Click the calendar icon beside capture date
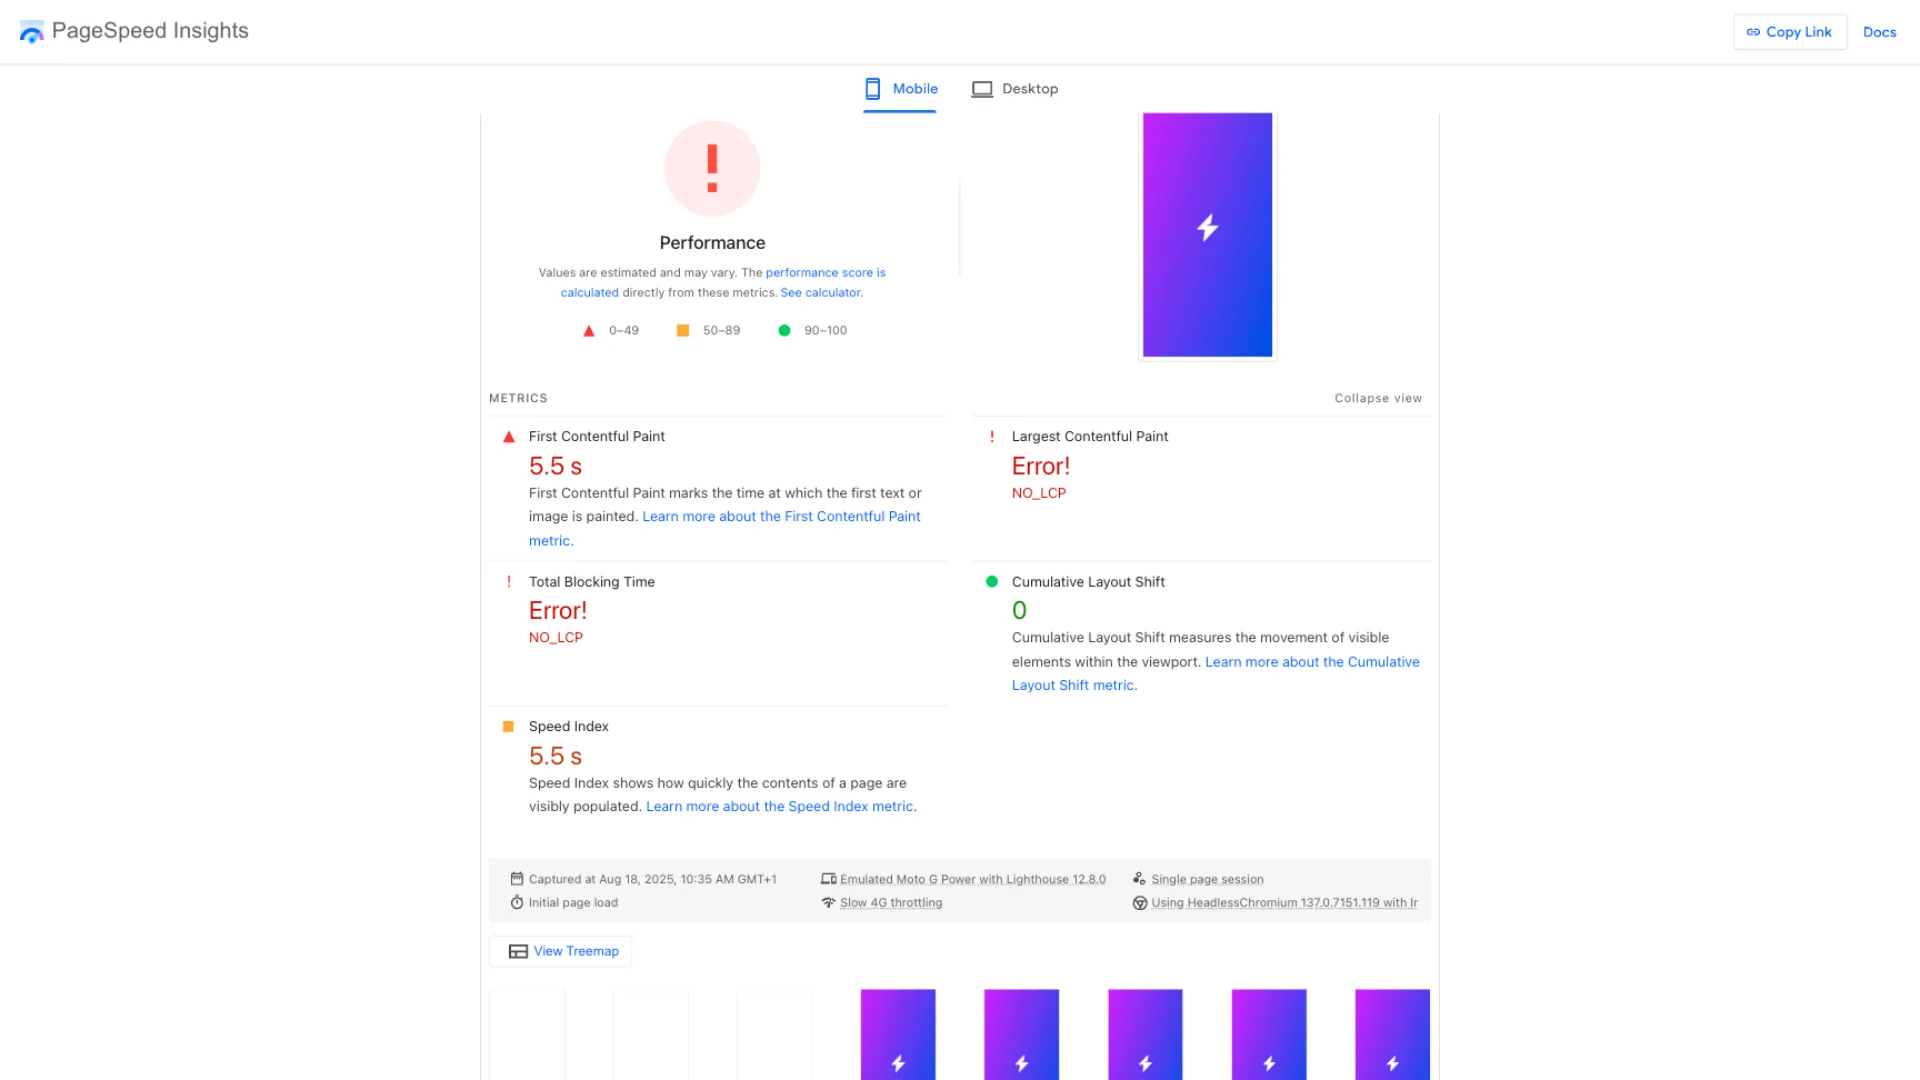Screen dimensions: 1920x1080 [517, 879]
